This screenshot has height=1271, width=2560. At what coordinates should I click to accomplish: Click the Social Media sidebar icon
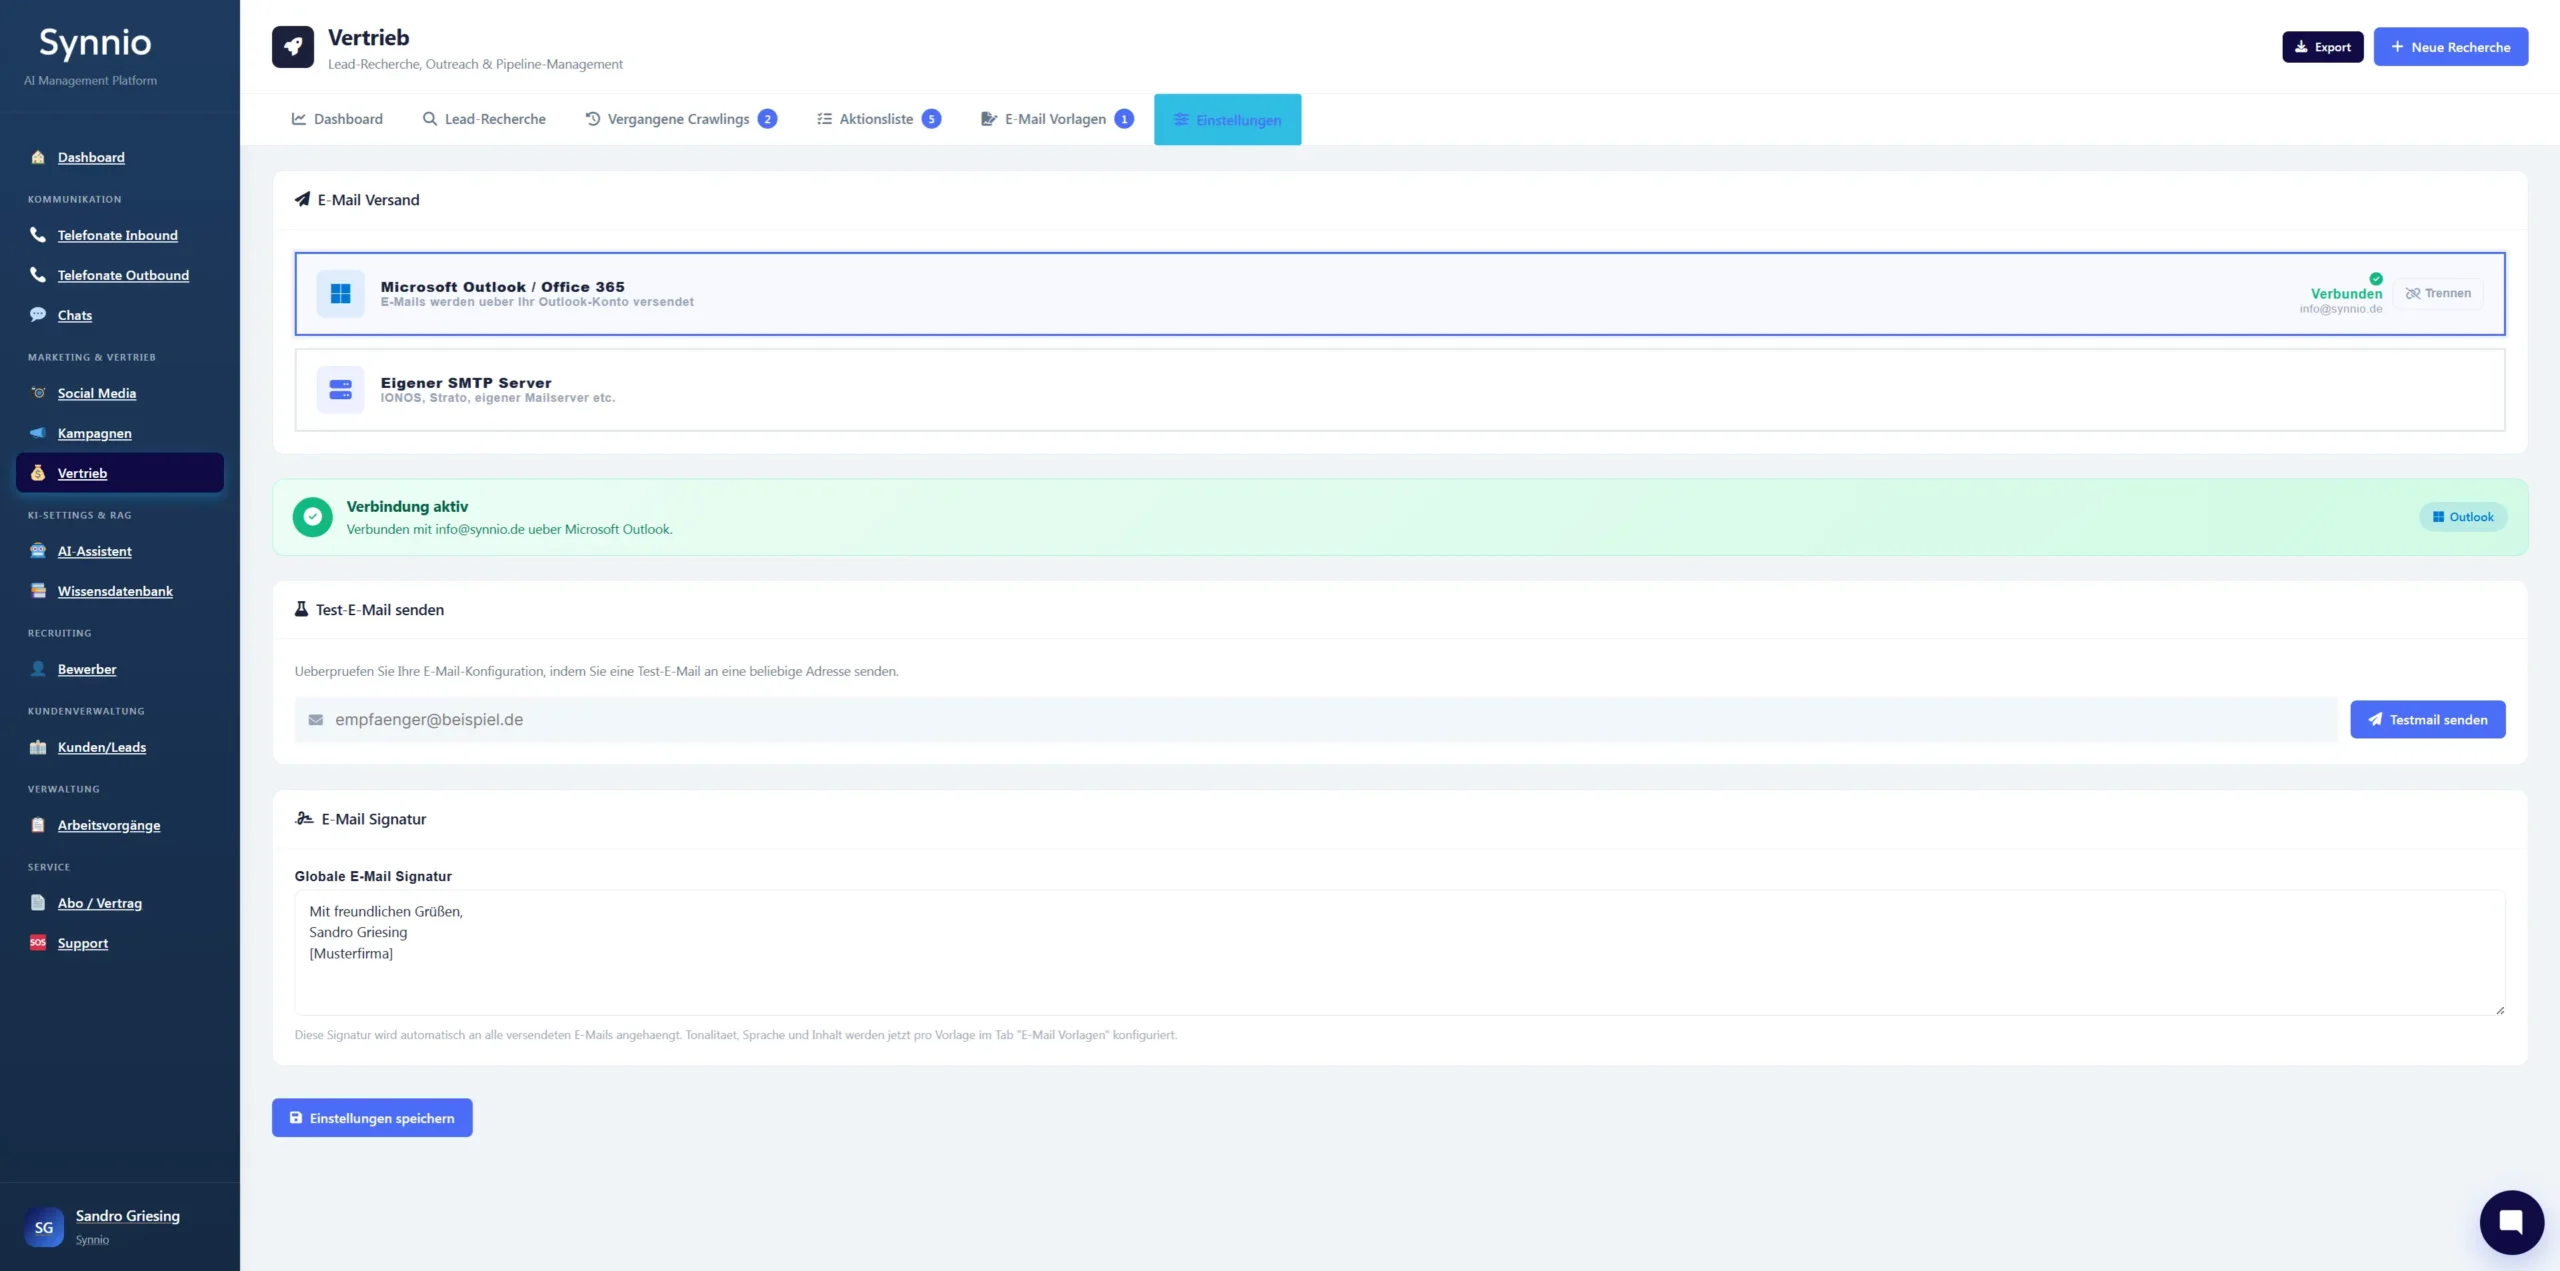click(x=38, y=393)
